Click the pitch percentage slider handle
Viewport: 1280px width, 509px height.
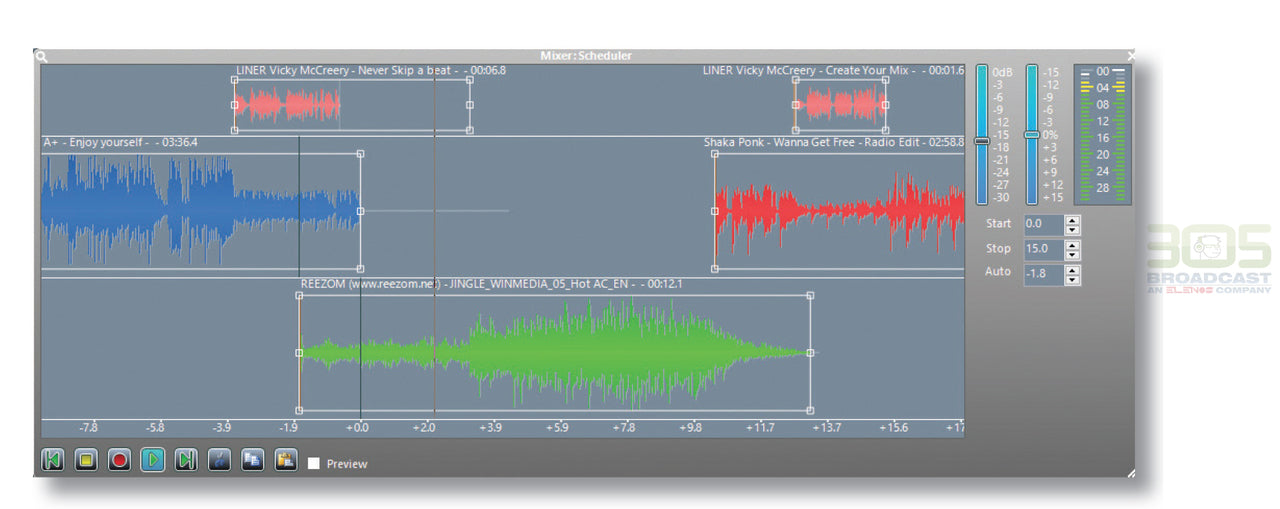(x=1032, y=134)
